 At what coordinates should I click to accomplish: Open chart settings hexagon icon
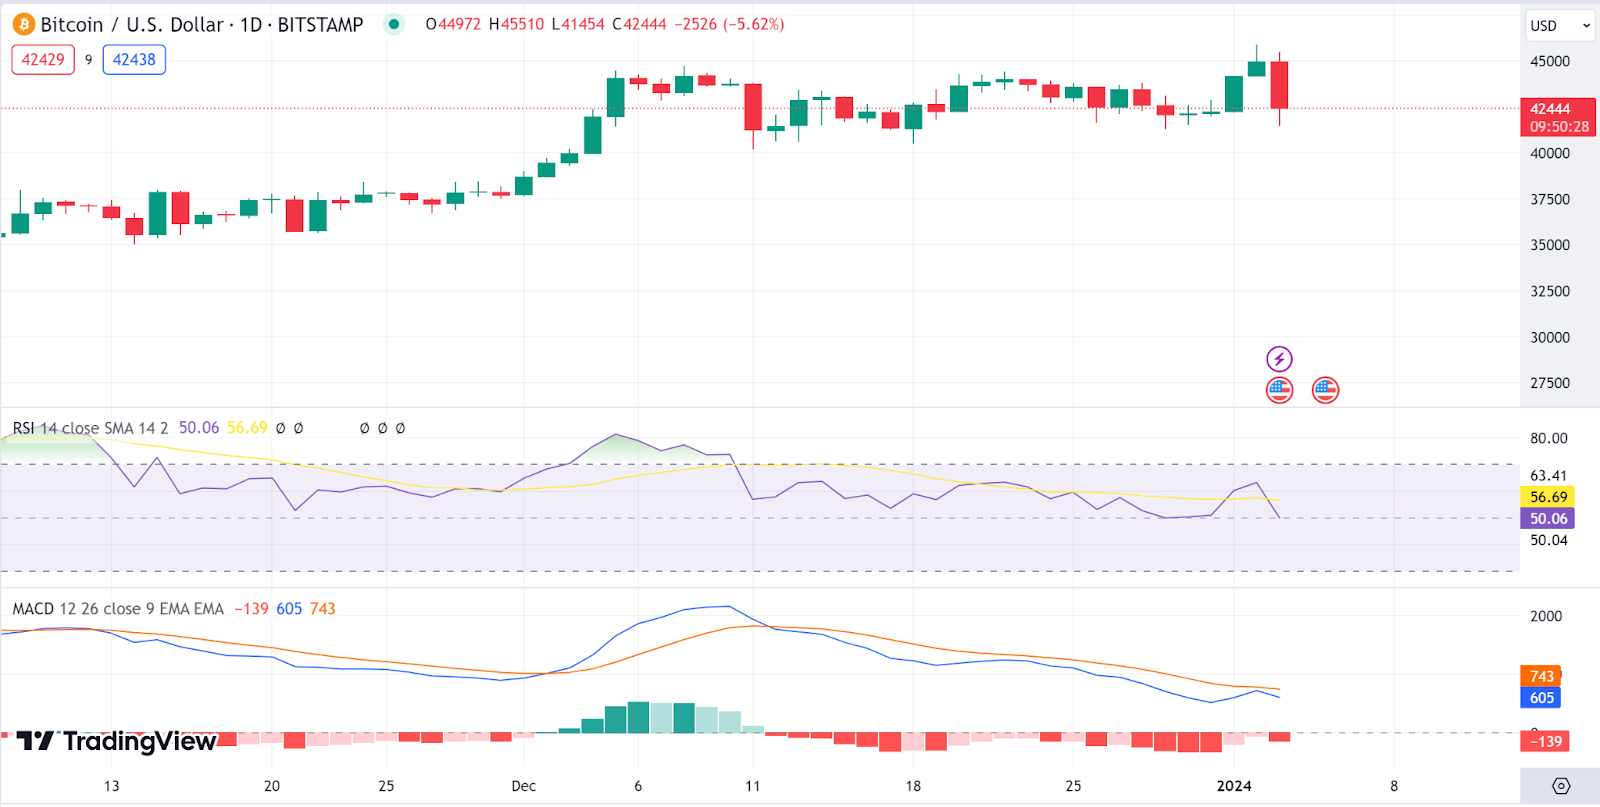(x=1561, y=786)
